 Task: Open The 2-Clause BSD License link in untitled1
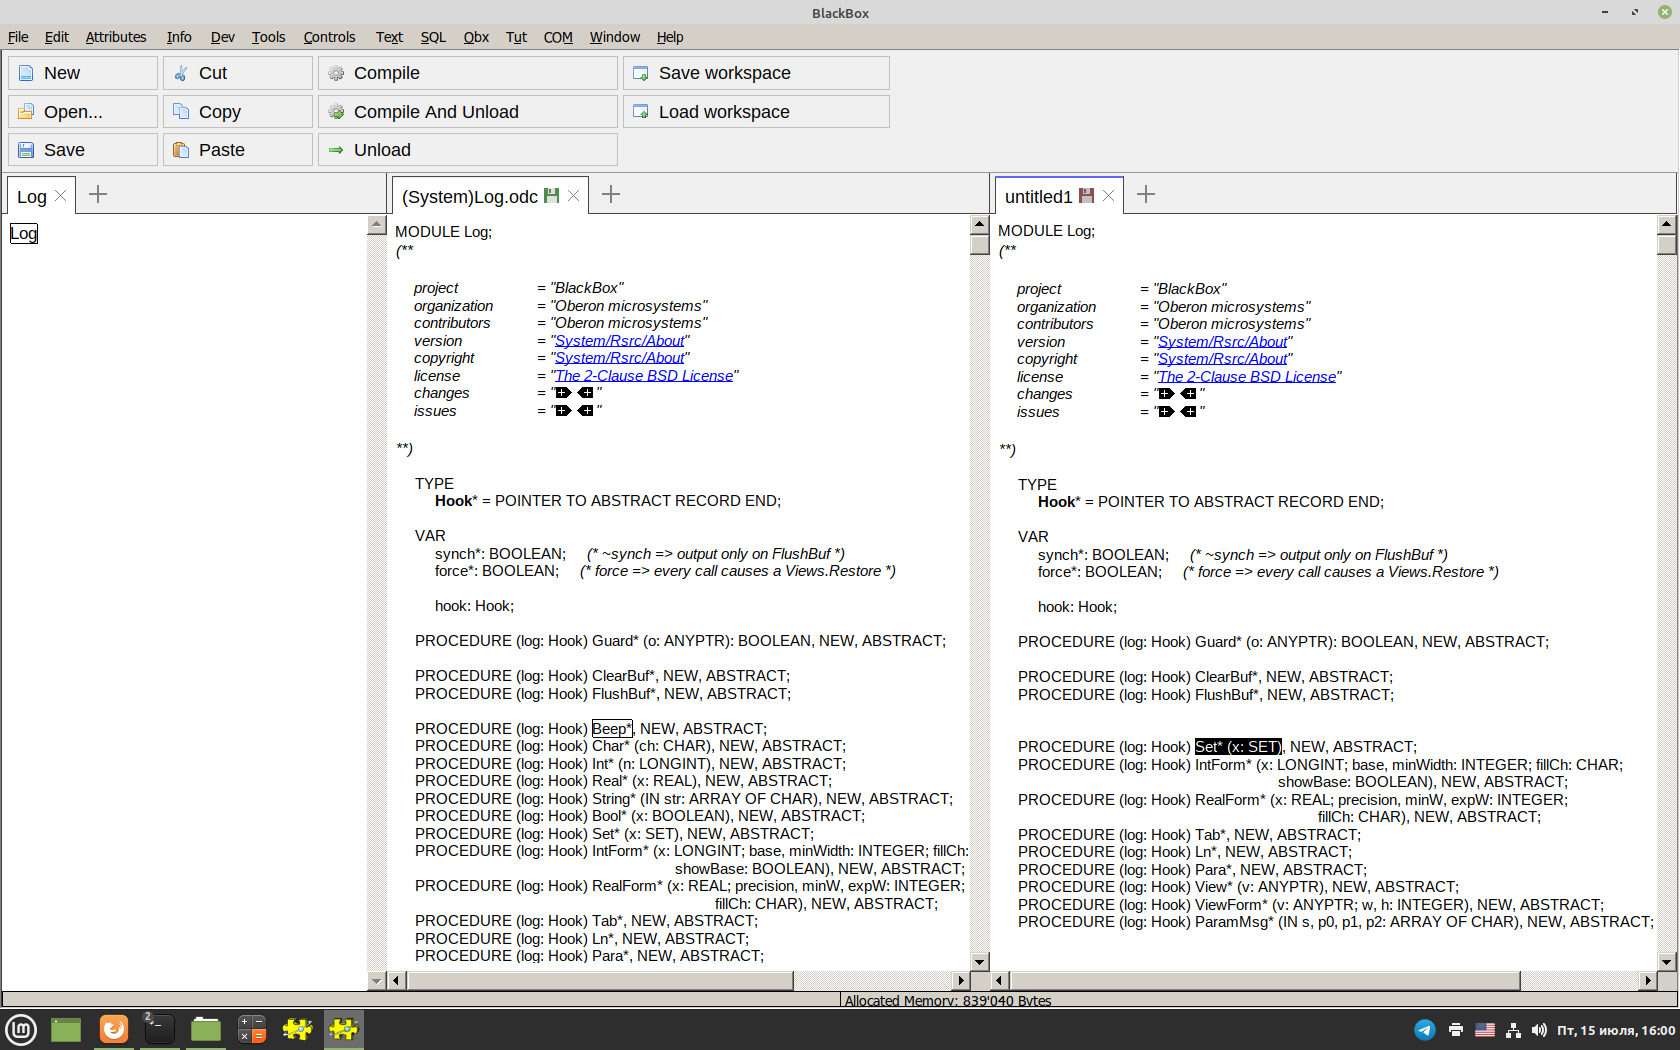(x=1246, y=377)
